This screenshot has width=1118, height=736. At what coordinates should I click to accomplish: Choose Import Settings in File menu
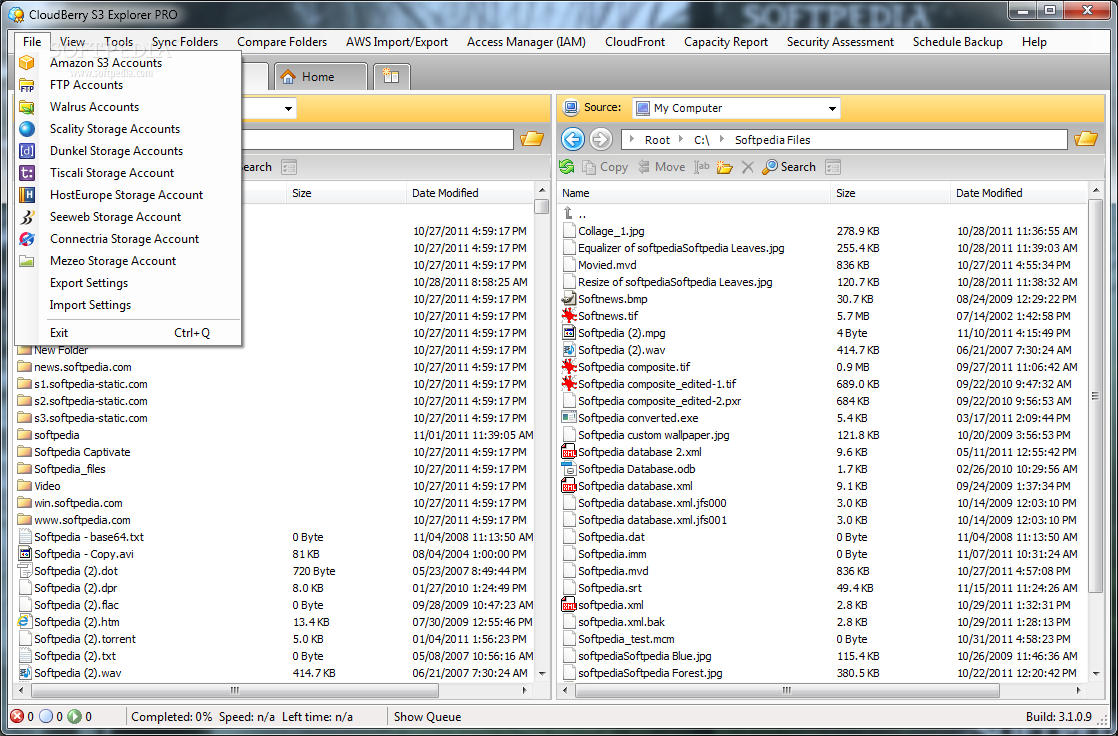click(90, 305)
